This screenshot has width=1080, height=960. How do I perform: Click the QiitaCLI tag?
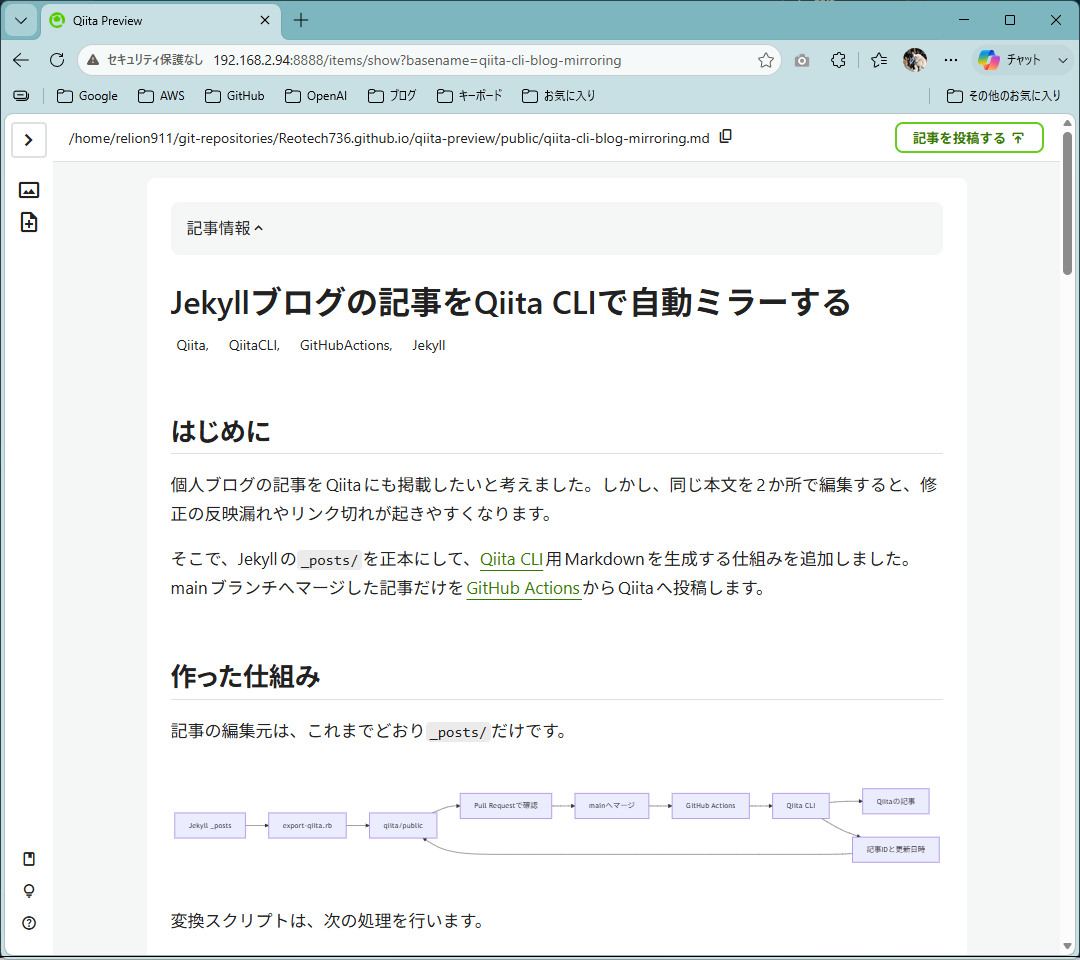pos(254,346)
